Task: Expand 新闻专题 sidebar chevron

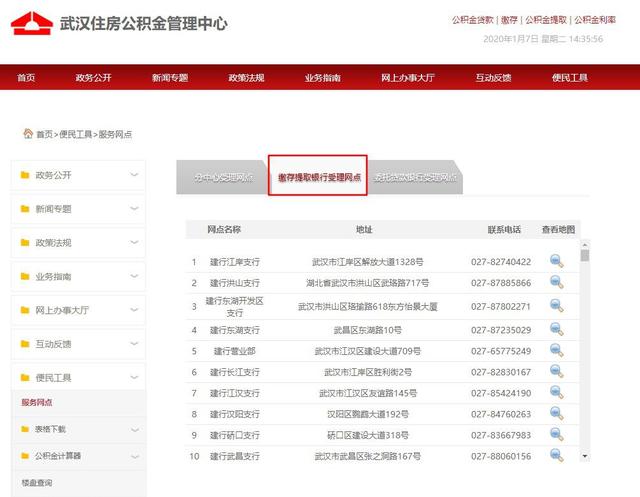Action: [x=134, y=209]
